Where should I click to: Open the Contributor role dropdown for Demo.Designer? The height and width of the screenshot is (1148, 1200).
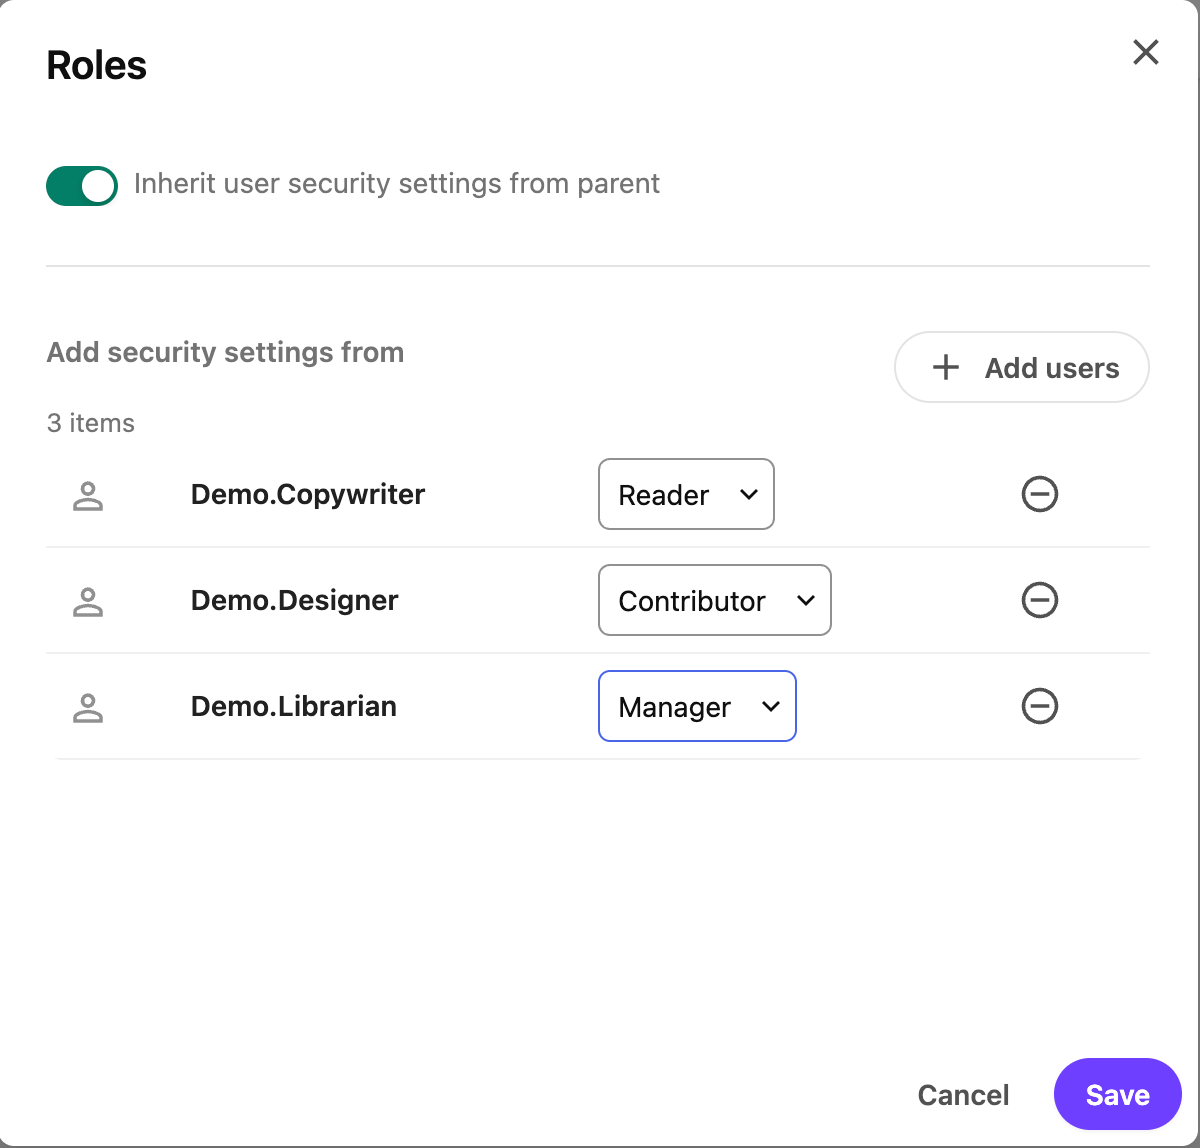(714, 601)
